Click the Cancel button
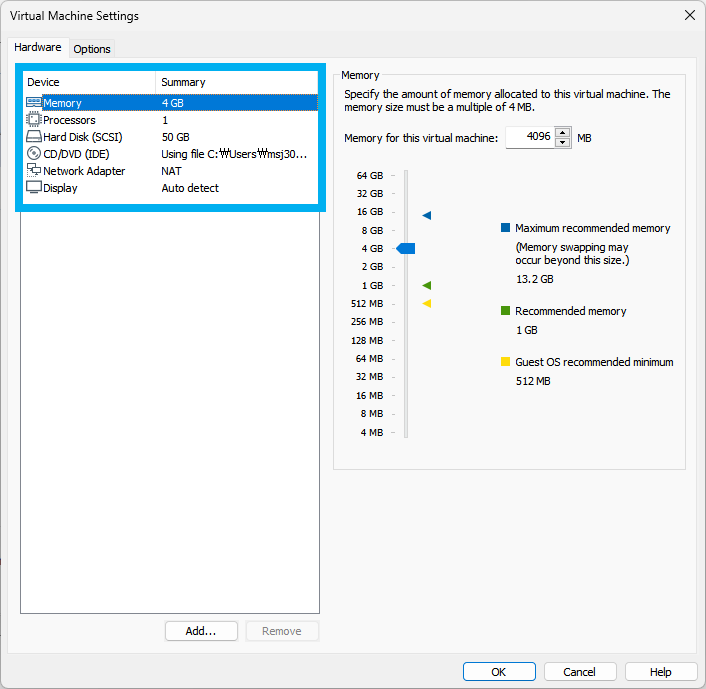Screen dimensions: 706x689 pos(579,672)
